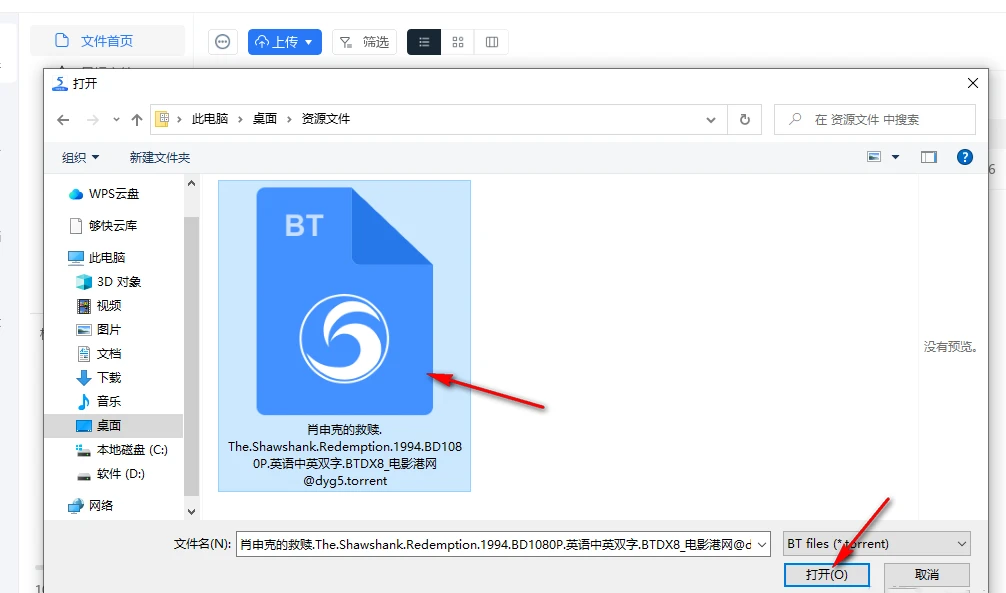The height and width of the screenshot is (593, 1006).
Task: Select 此电脑 in the navigation tree
Action: point(97,257)
